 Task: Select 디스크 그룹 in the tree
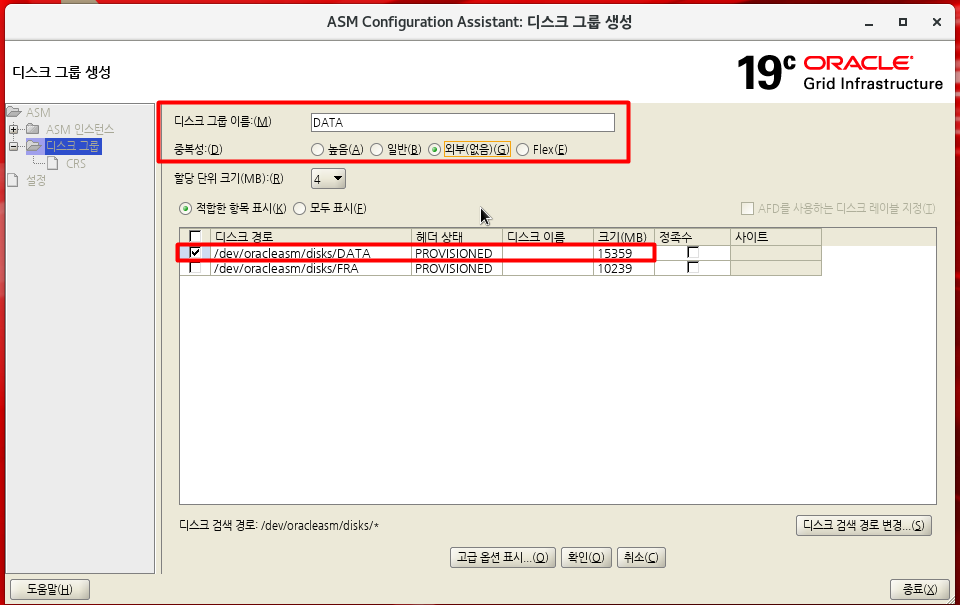tap(73, 146)
